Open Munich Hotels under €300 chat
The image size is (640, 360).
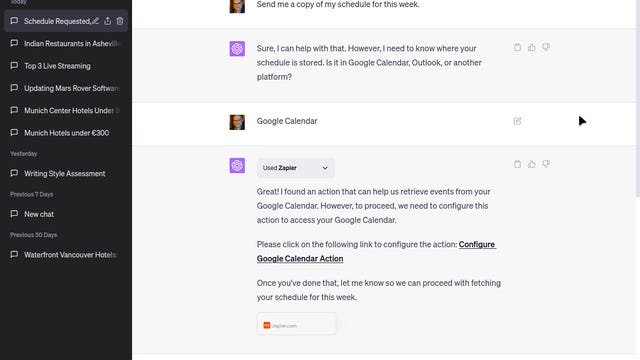coord(66,133)
